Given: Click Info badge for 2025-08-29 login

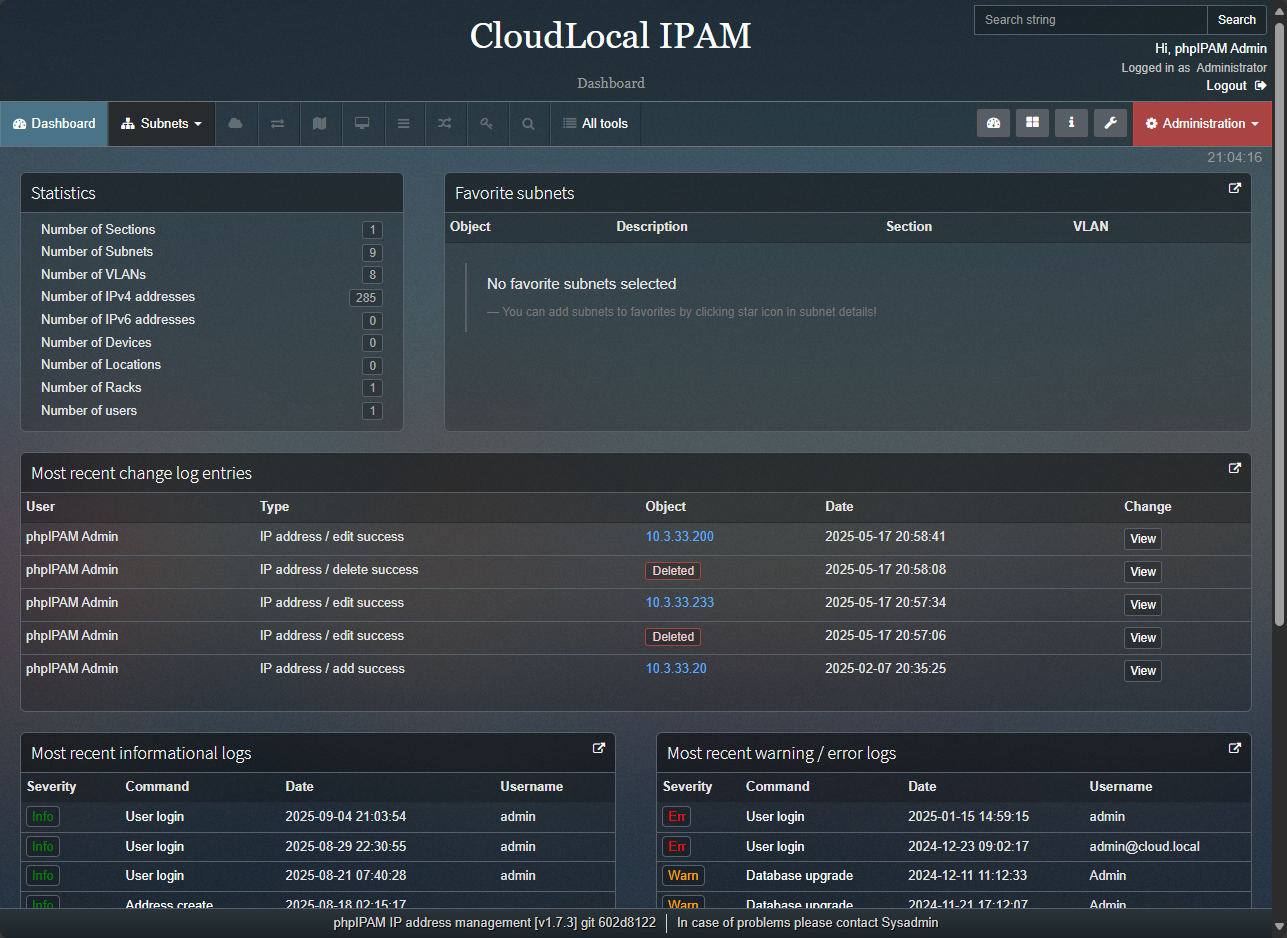Looking at the screenshot, I should click(43, 847).
